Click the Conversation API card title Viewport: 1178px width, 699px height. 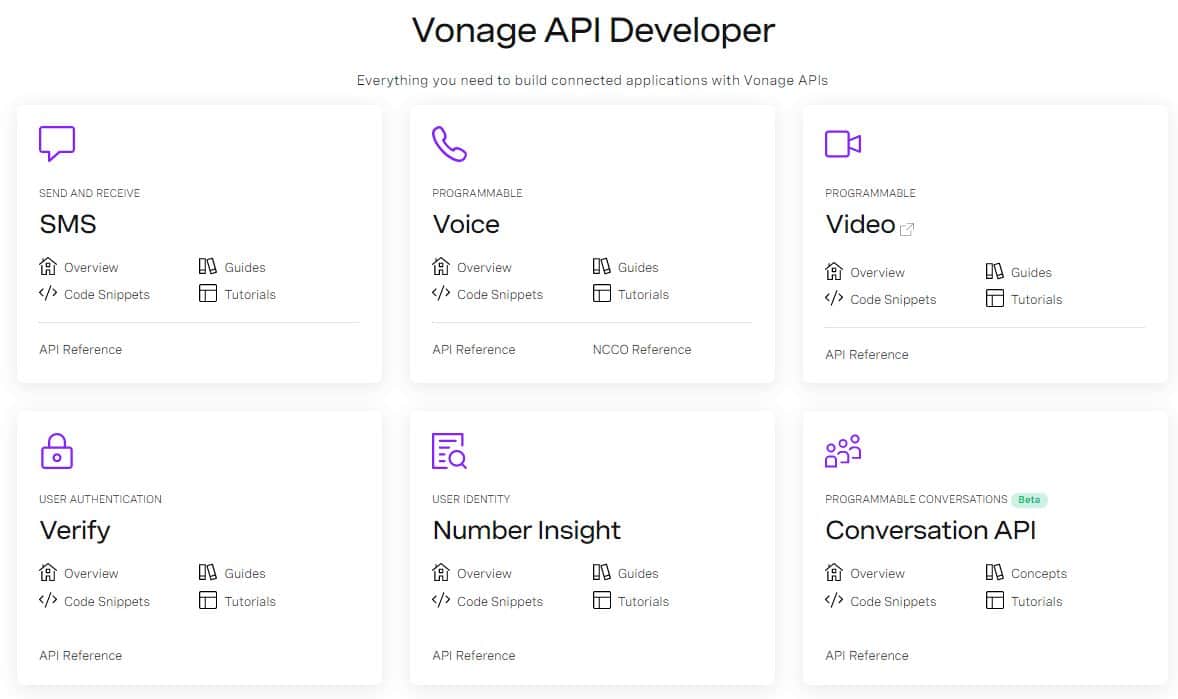tap(931, 531)
